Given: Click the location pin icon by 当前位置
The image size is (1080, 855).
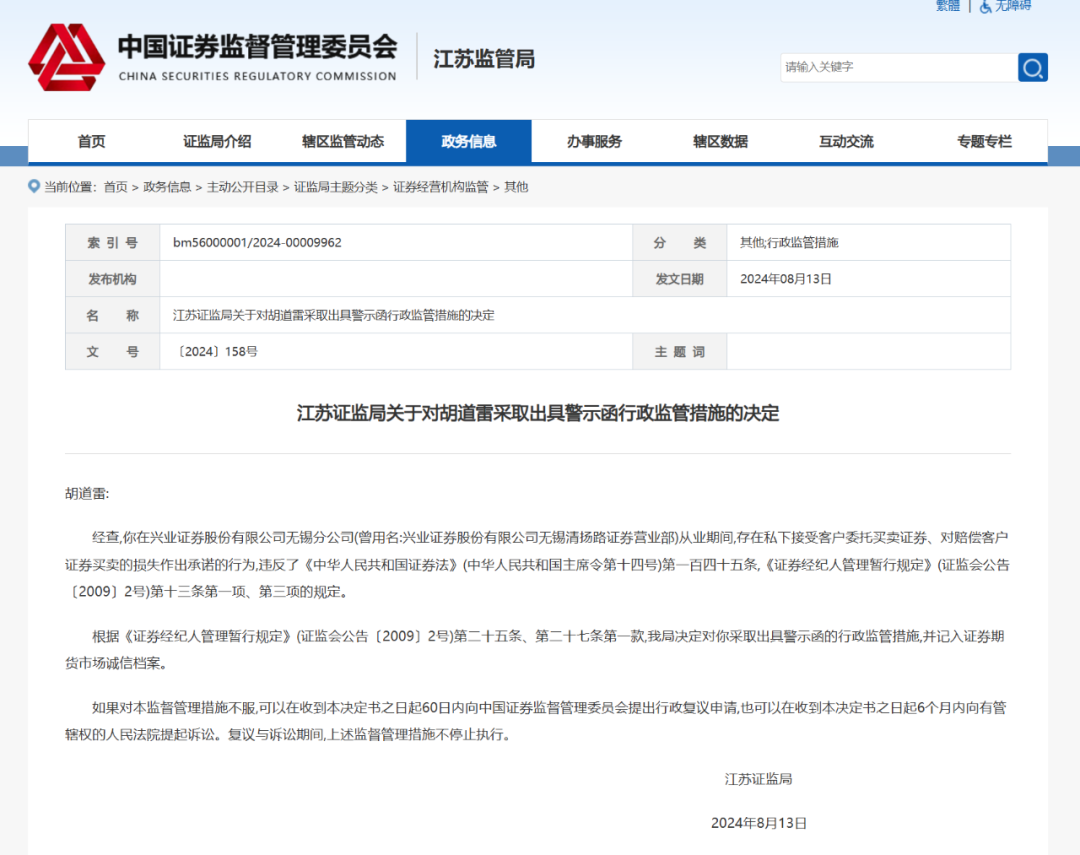Looking at the screenshot, I should [34, 187].
